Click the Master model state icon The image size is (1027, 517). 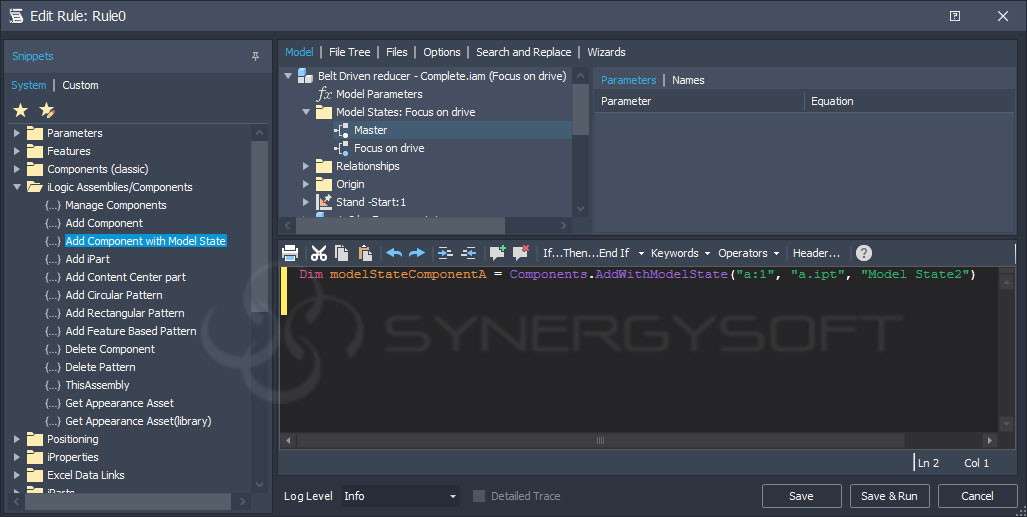(341, 130)
